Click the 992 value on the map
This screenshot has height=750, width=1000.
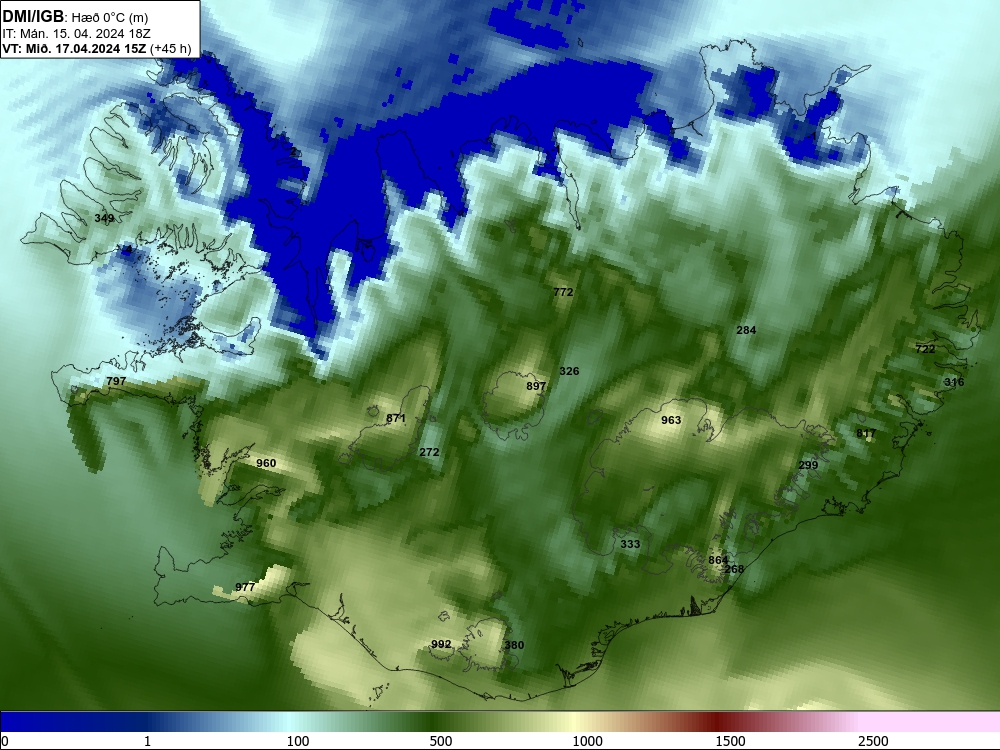[441, 644]
